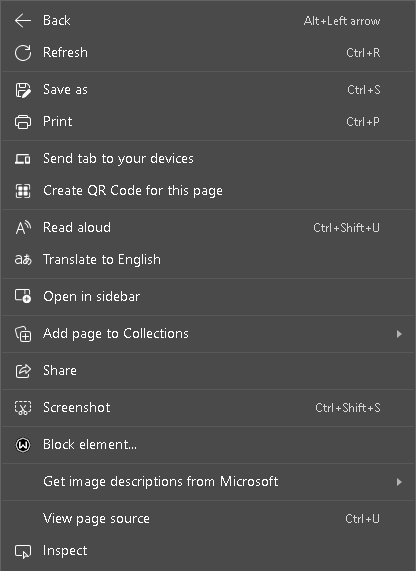The width and height of the screenshot is (416, 571).
Task: Click the Alt+Left arrow shortcut text
Action: coord(342,21)
